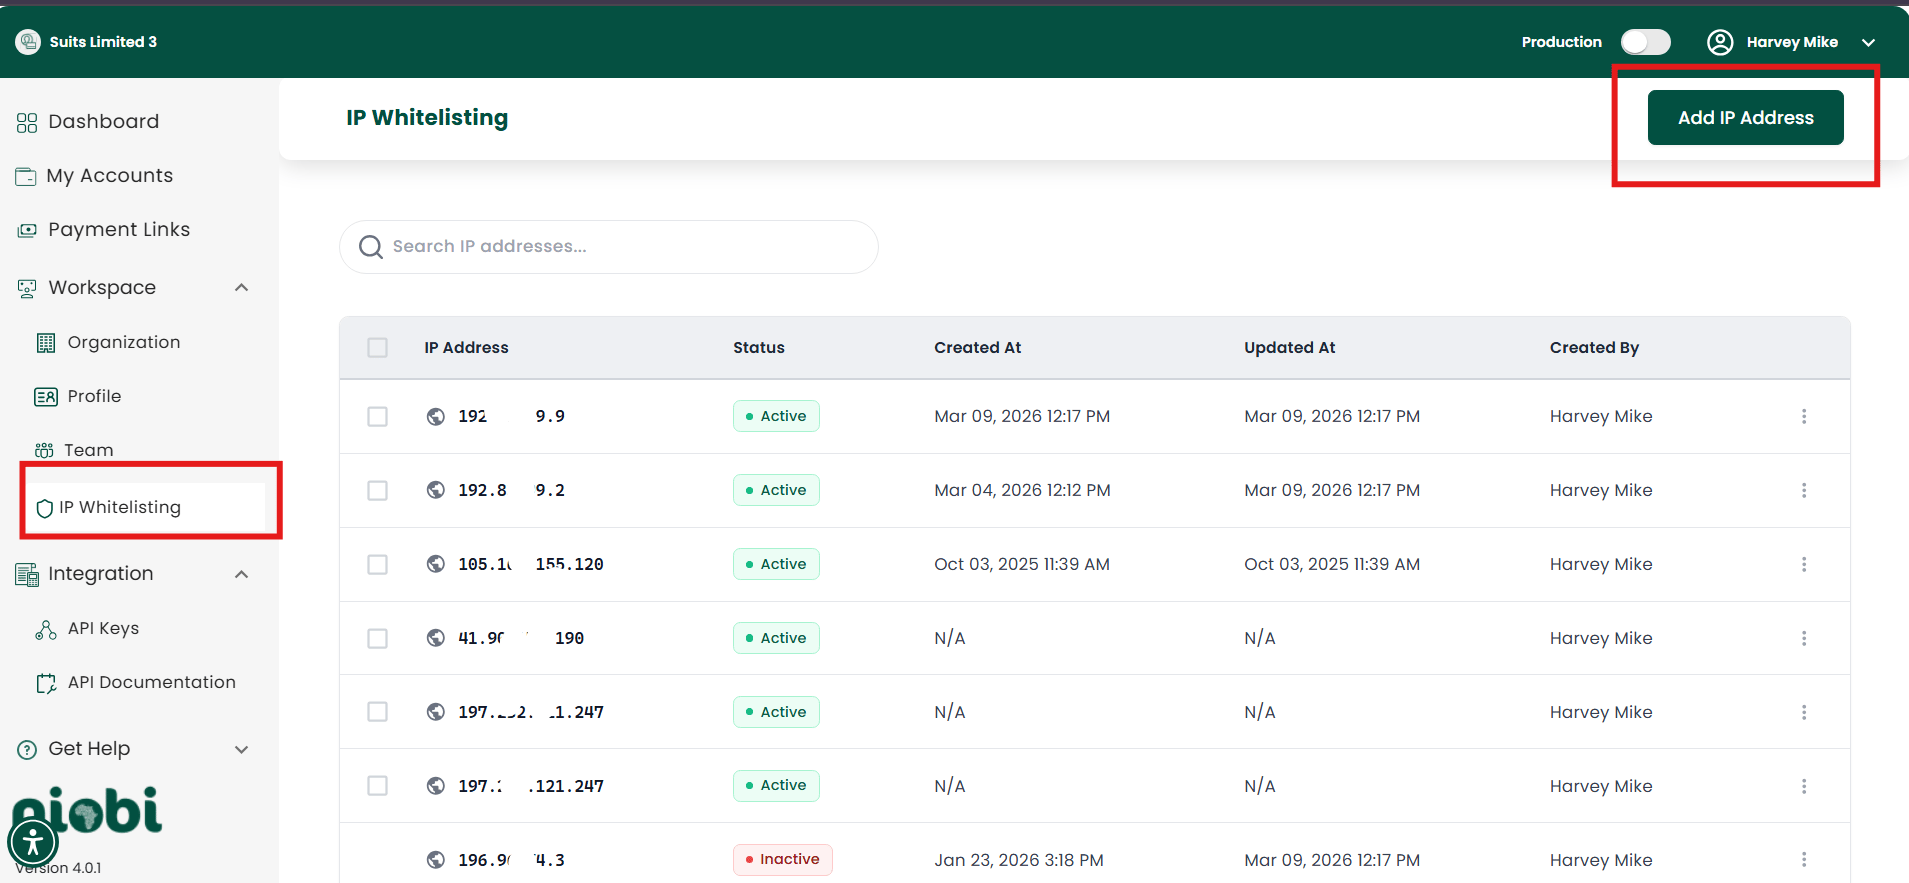Image resolution: width=1909 pixels, height=883 pixels.
Task: Expand the Get Help section chevron
Action: coord(241,750)
